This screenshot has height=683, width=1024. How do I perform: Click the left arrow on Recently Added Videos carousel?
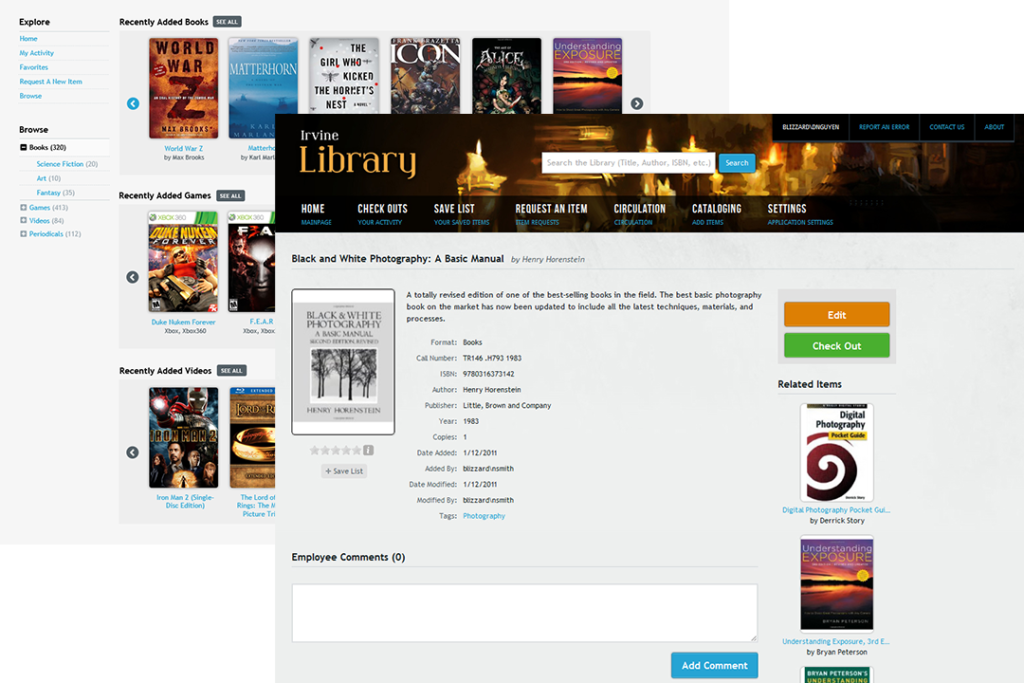coord(132,452)
